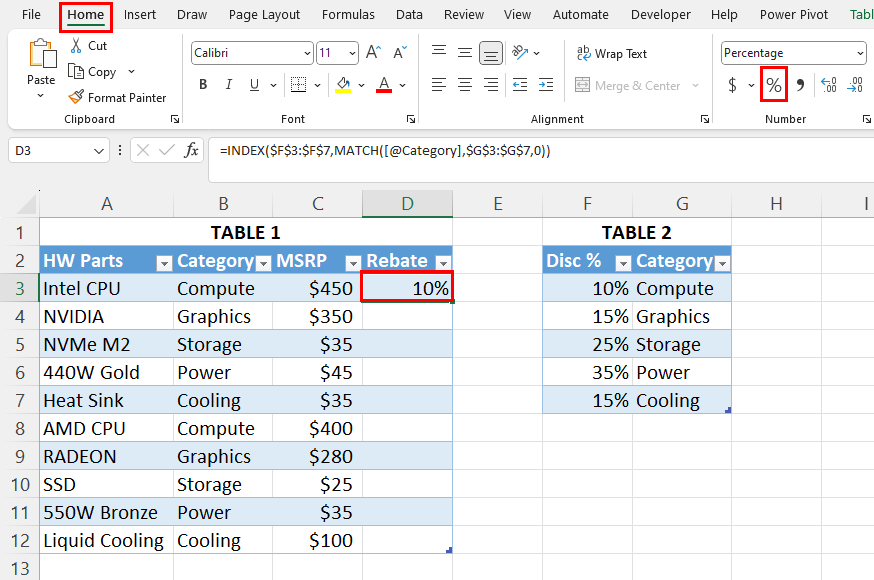Click the Increase Indent icon
This screenshot has height=580, width=874.
coord(546,85)
